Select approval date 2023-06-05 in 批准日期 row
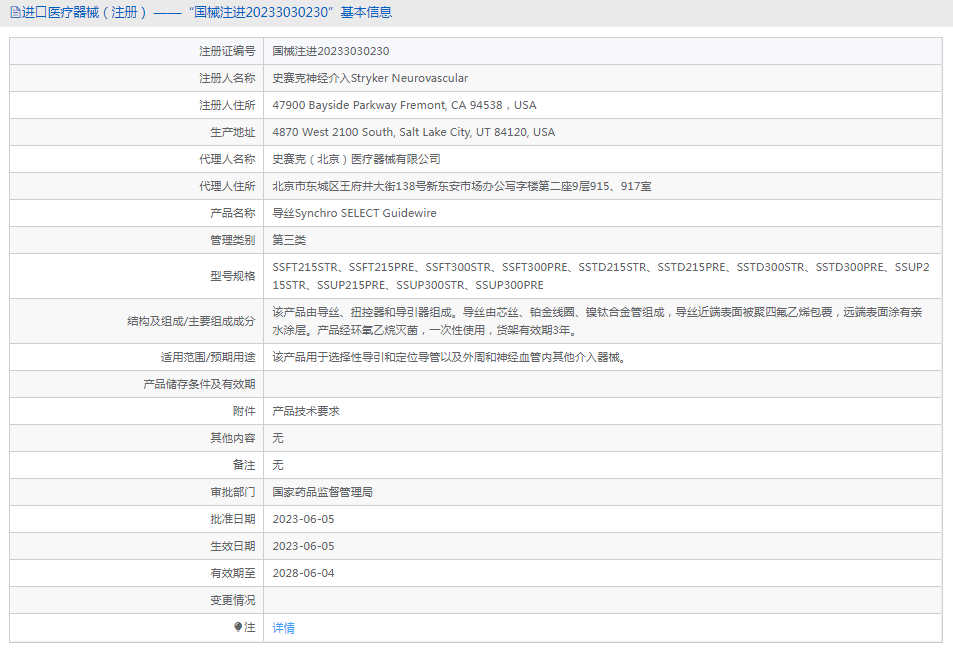 (303, 519)
